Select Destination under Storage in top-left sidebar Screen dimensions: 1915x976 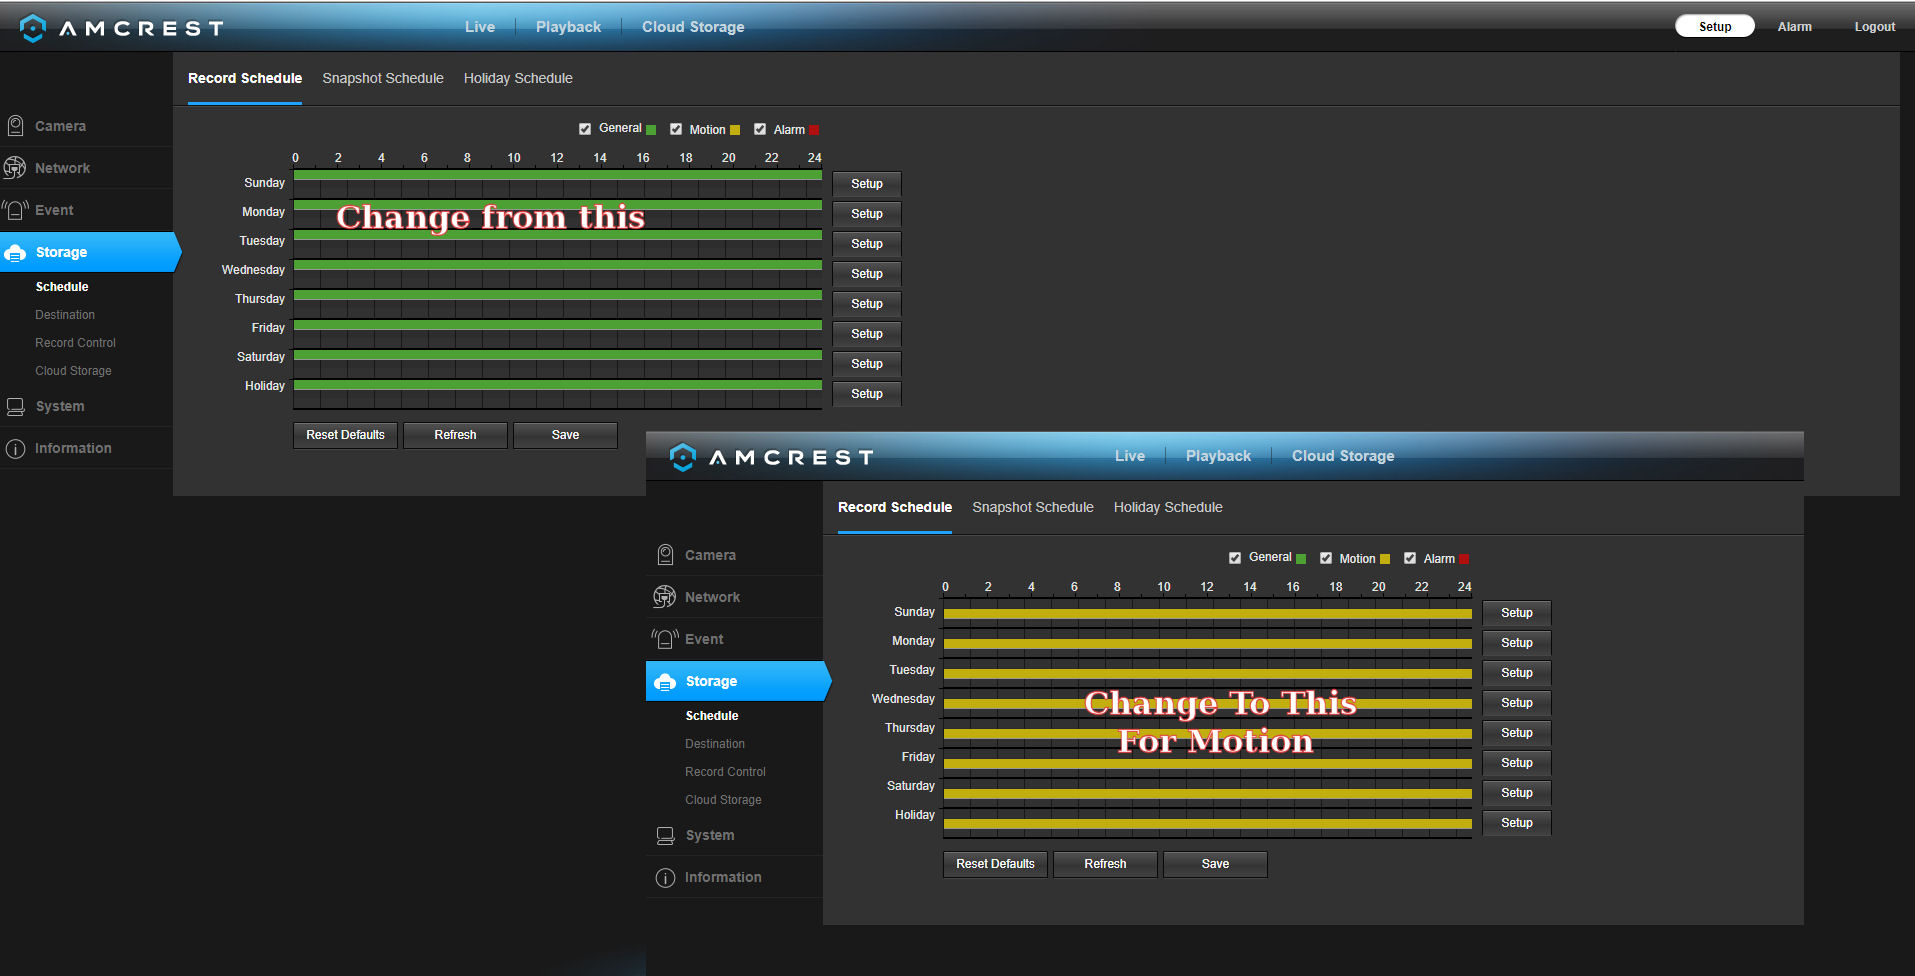(65, 315)
